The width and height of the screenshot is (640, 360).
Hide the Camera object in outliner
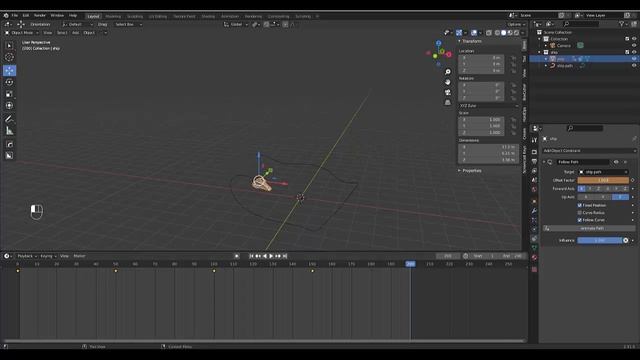634,45
